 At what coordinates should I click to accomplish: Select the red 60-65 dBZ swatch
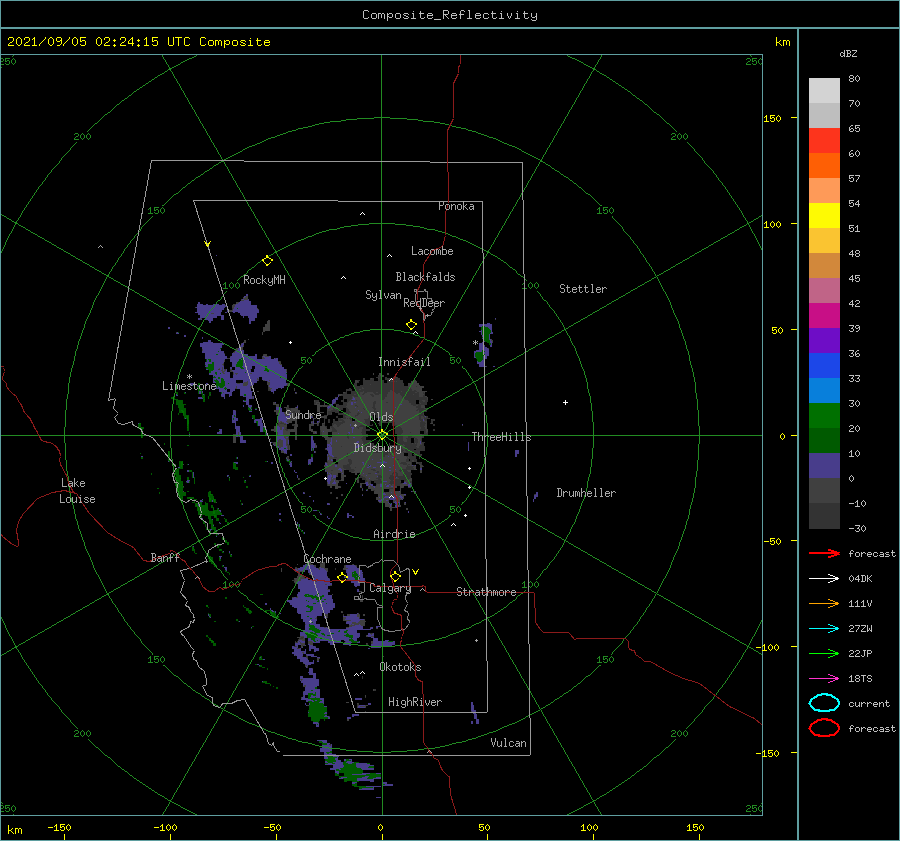point(824,141)
